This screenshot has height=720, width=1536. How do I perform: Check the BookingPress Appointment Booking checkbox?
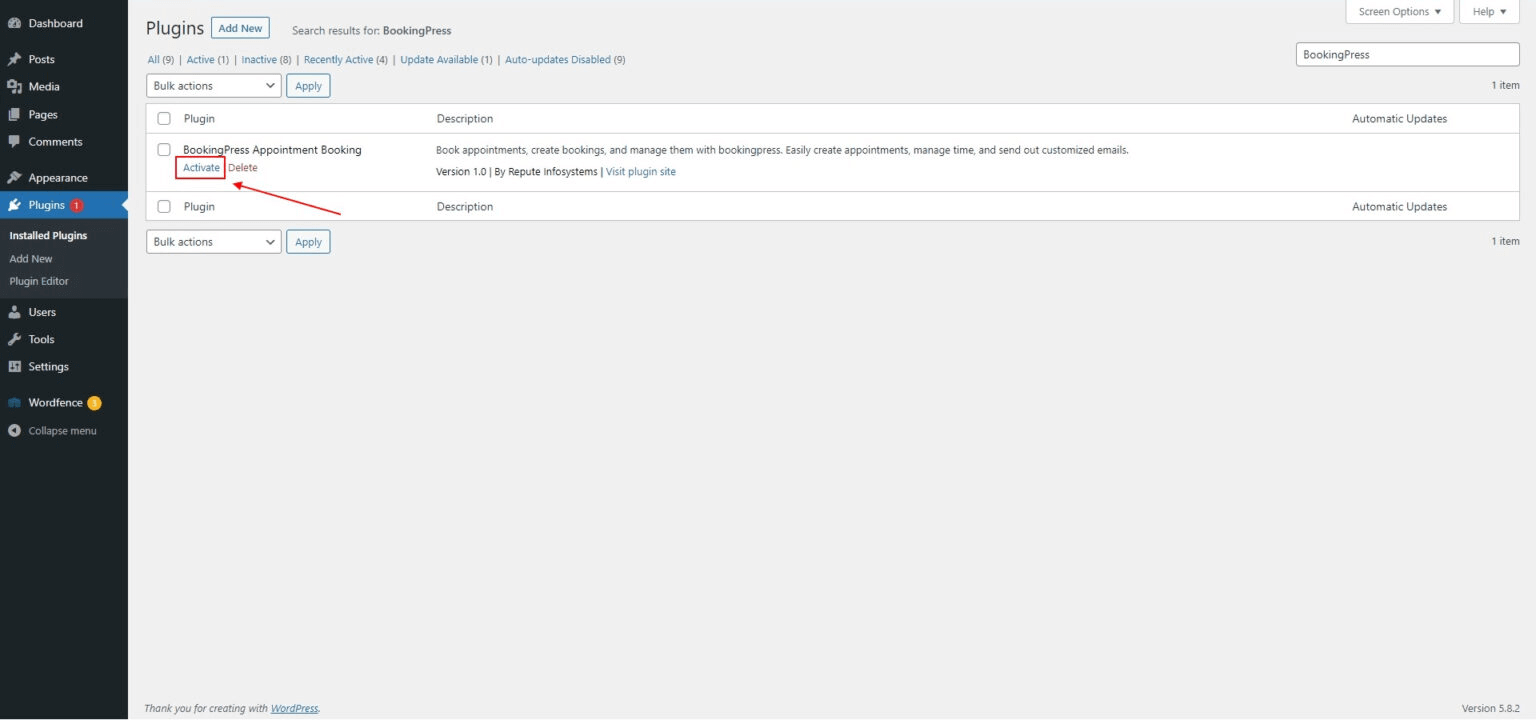point(164,150)
